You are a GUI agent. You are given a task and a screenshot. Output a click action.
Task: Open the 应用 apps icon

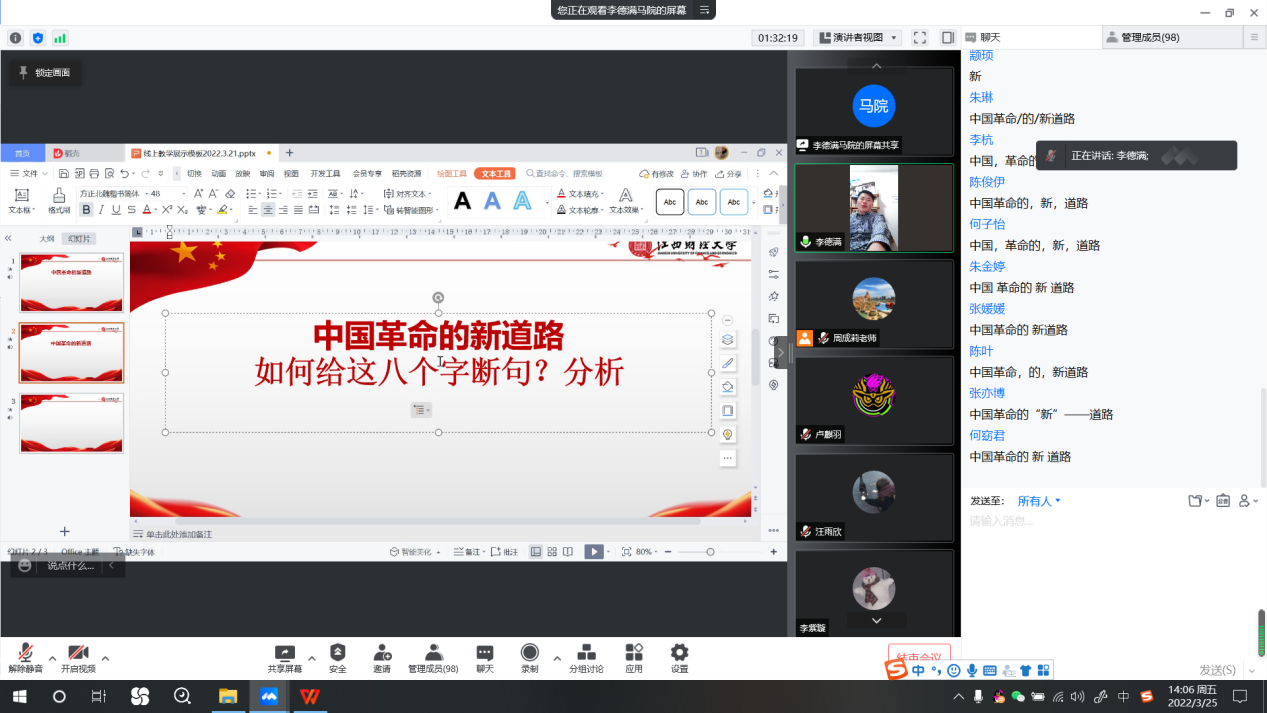[x=634, y=654]
